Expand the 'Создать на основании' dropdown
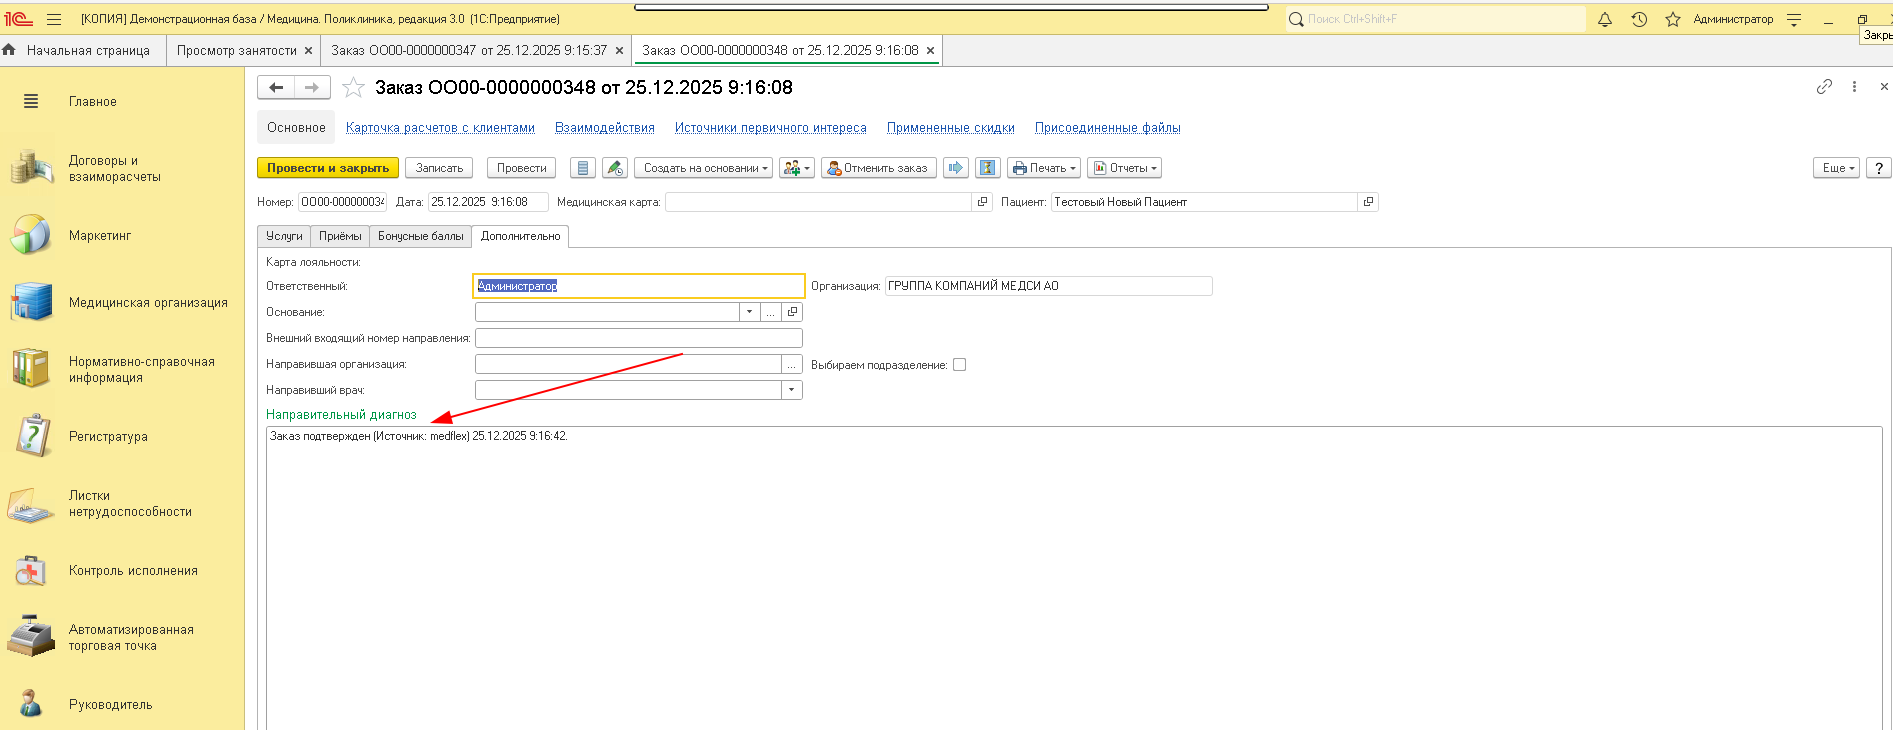Viewport: 1893px width, 730px height. (703, 168)
